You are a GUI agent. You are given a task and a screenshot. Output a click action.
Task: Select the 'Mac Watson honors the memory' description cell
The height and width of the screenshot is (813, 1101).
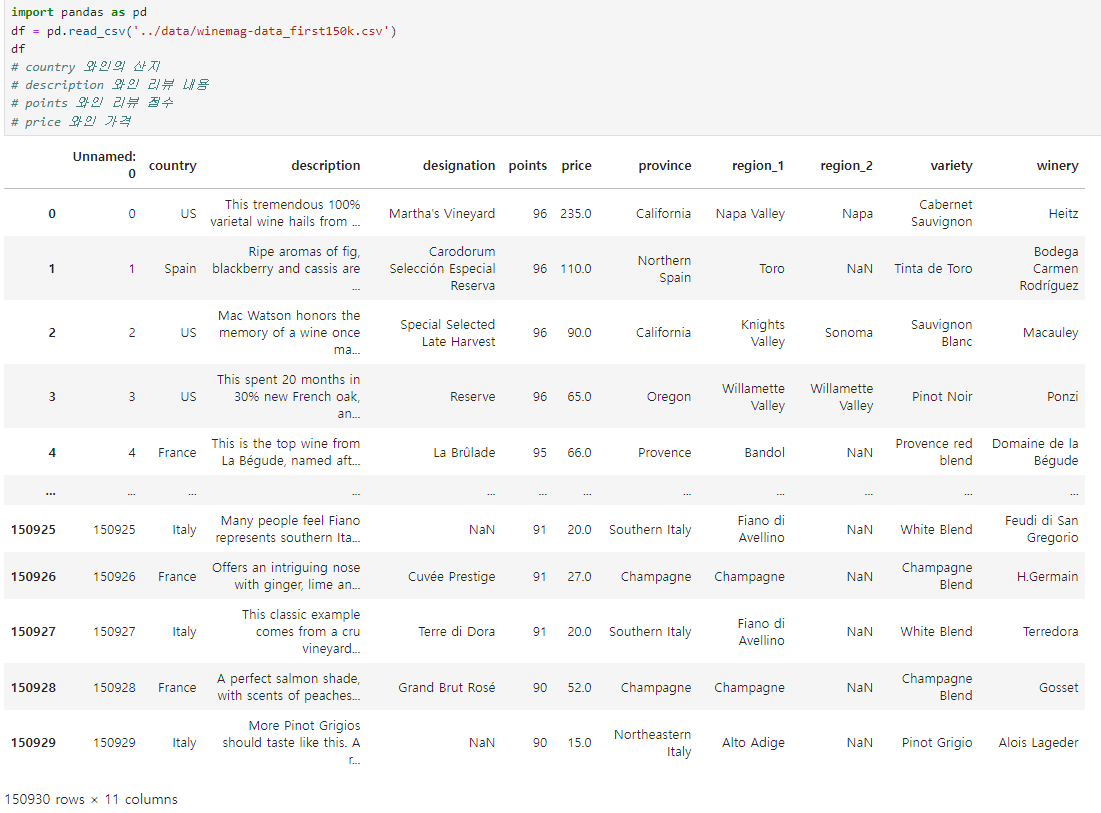(289, 333)
